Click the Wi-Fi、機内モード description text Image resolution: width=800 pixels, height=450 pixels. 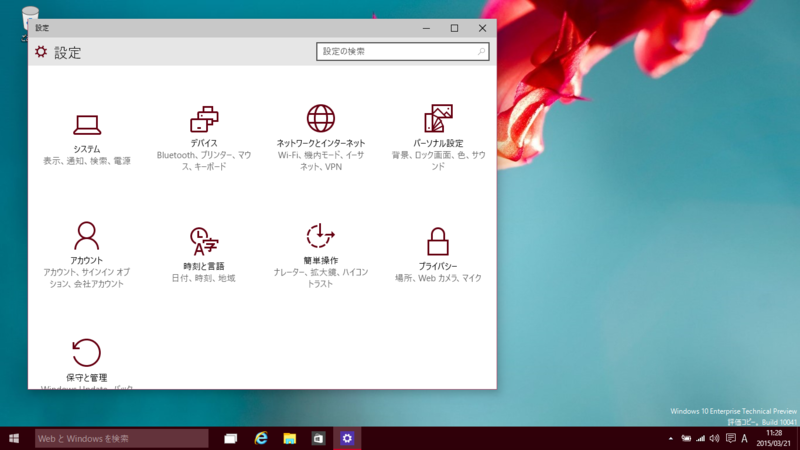[321, 161]
